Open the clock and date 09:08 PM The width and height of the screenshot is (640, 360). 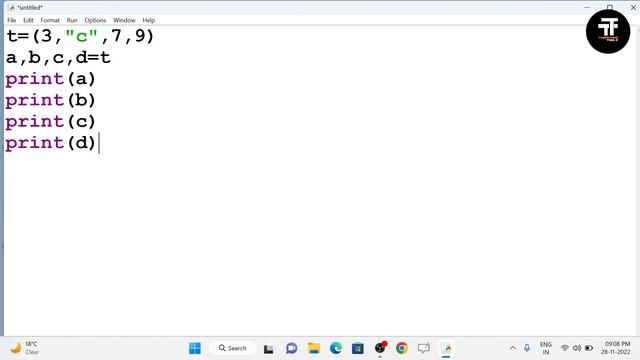tap(616, 348)
